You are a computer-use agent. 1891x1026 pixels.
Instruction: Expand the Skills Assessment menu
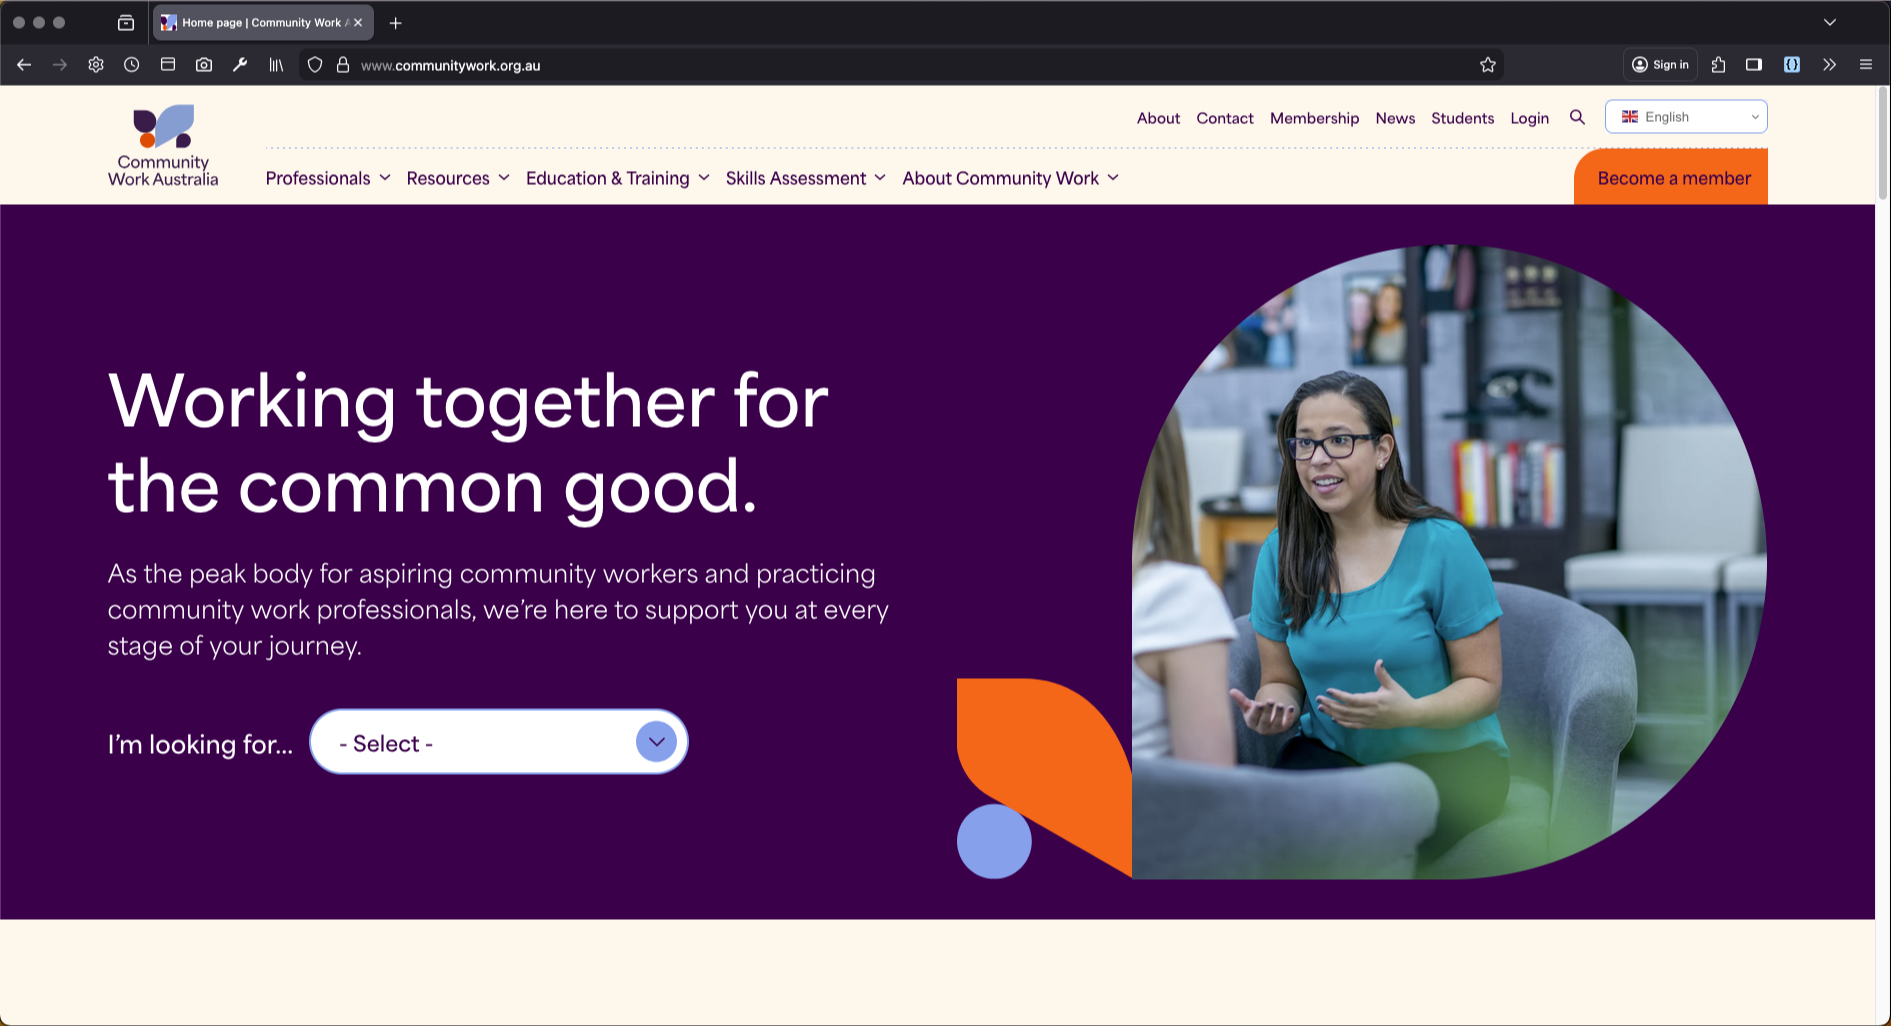[x=806, y=178]
